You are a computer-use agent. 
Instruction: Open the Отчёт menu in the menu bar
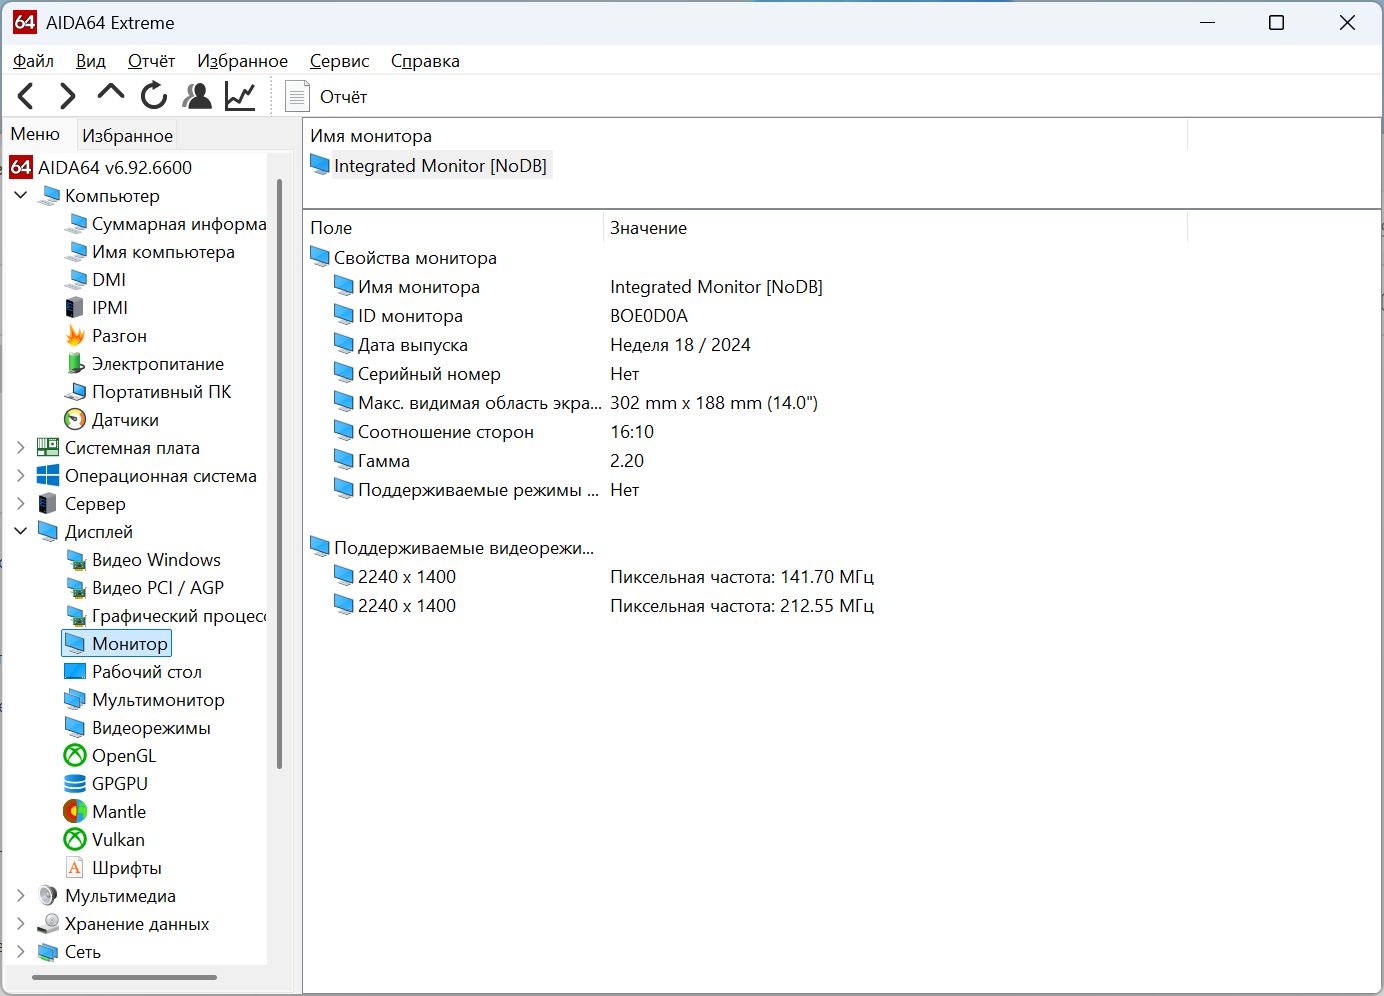pyautogui.click(x=151, y=61)
